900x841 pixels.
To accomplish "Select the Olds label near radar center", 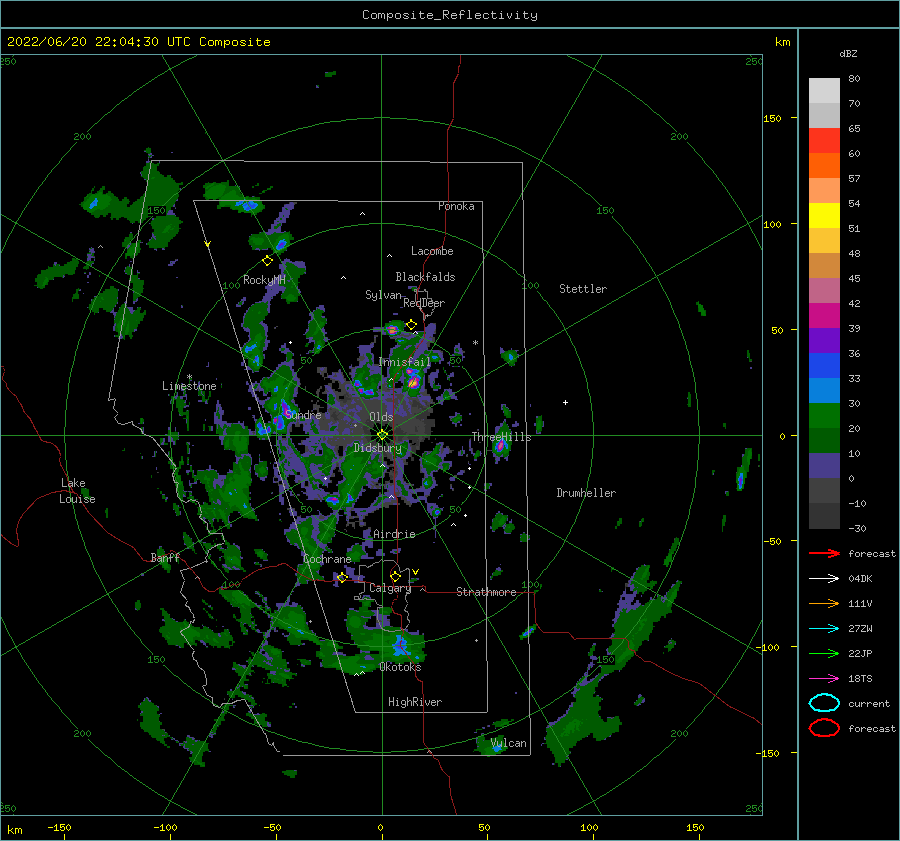I will pyautogui.click(x=381, y=417).
